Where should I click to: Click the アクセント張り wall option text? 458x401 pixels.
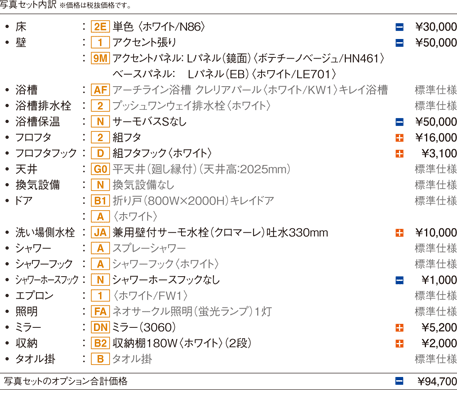[144, 42]
